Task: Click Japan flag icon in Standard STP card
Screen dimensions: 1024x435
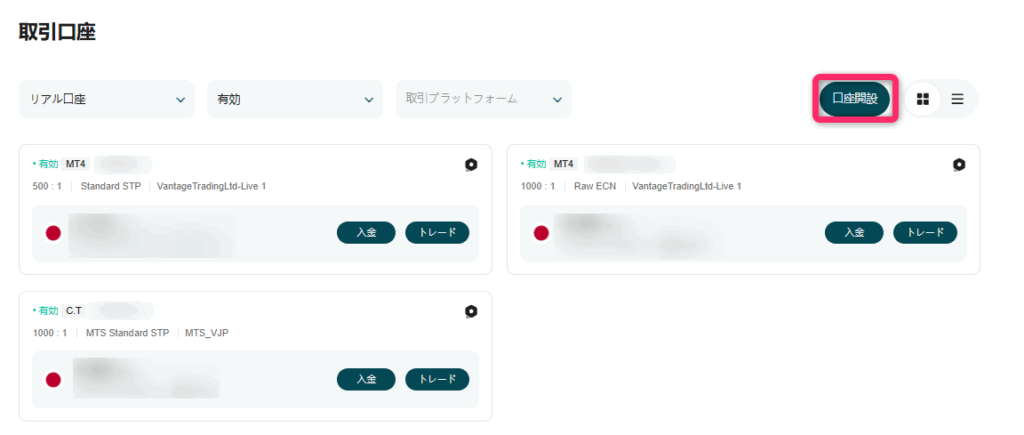Action: tap(53, 233)
